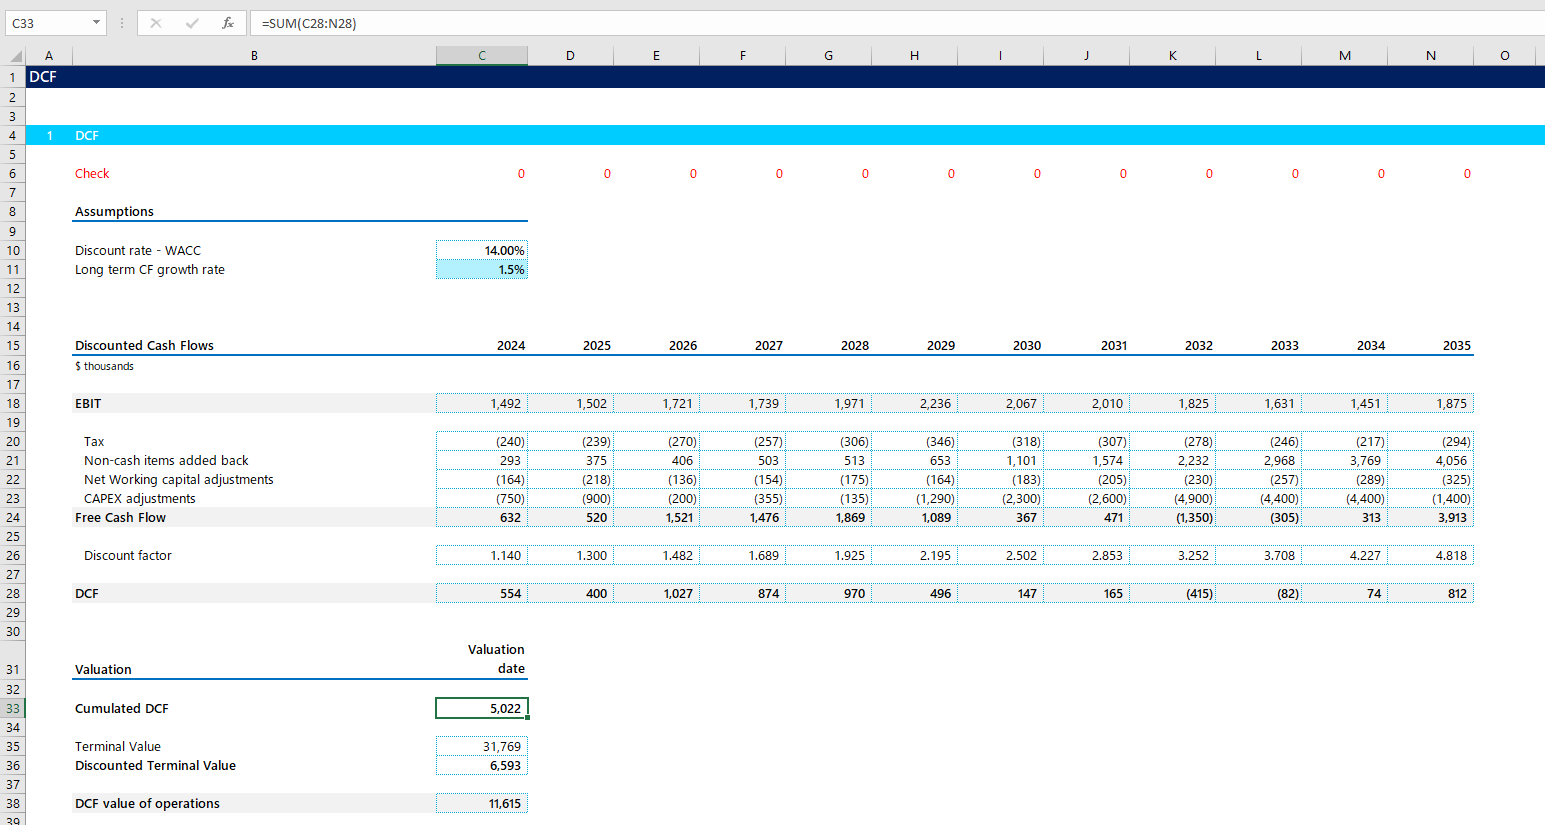Select the 2032 DCF cell showing (415)
Viewport: 1545px width, 825px height.
point(1172,594)
